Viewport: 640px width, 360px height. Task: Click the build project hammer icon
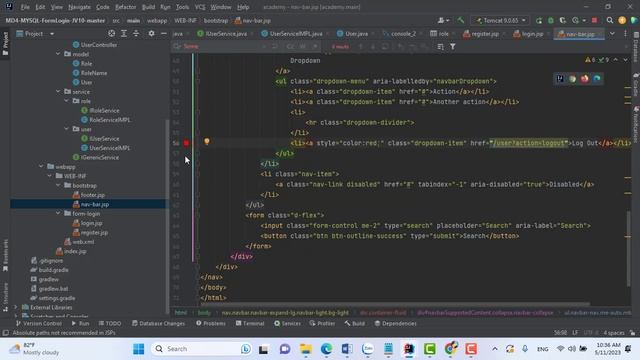(x=461, y=20)
